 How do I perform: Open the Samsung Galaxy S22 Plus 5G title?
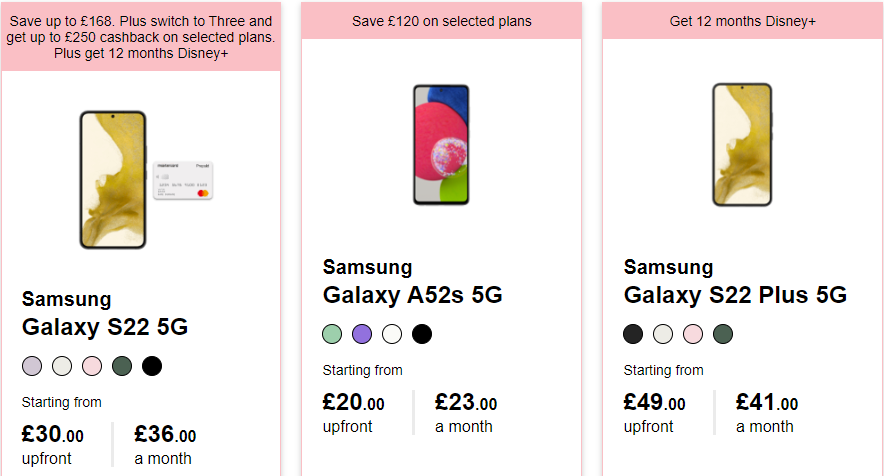(x=735, y=281)
